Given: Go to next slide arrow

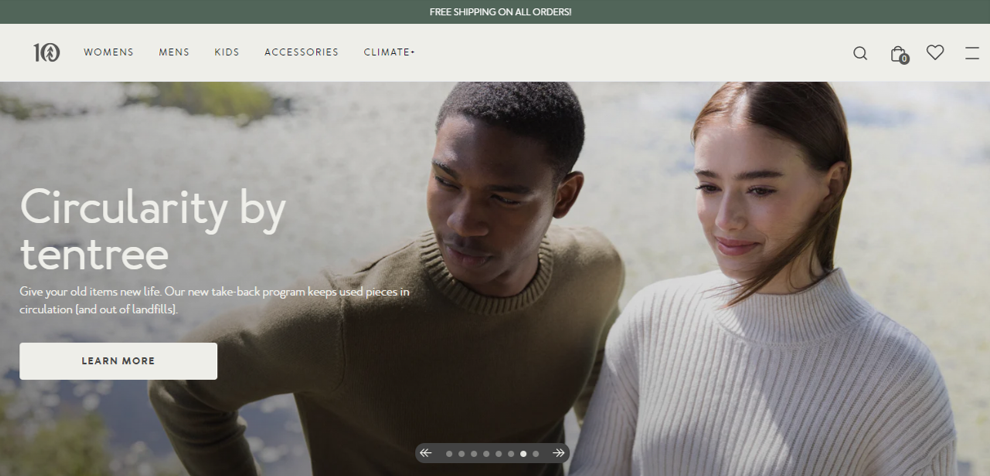Looking at the screenshot, I should (559, 453).
